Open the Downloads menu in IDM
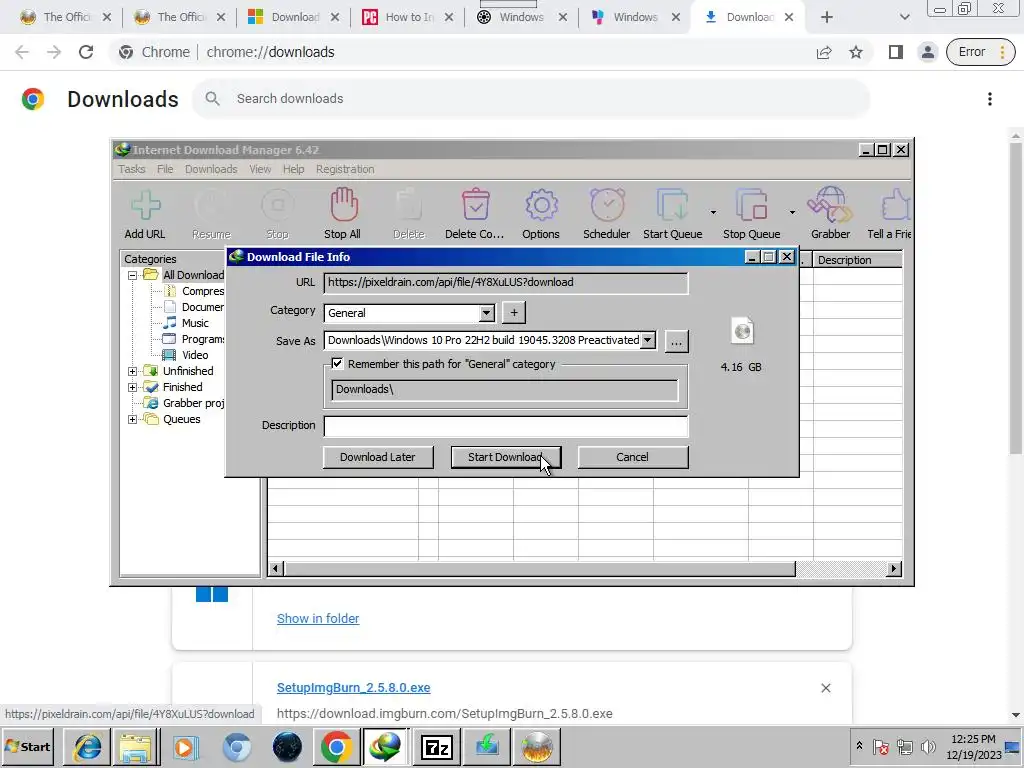1024x768 pixels. click(x=211, y=169)
